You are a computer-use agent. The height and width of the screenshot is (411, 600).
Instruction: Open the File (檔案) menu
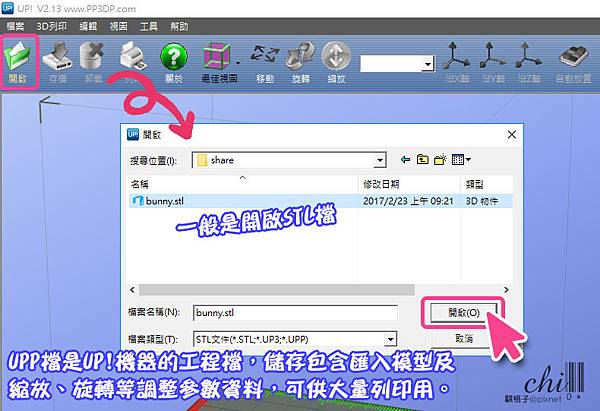click(x=15, y=26)
